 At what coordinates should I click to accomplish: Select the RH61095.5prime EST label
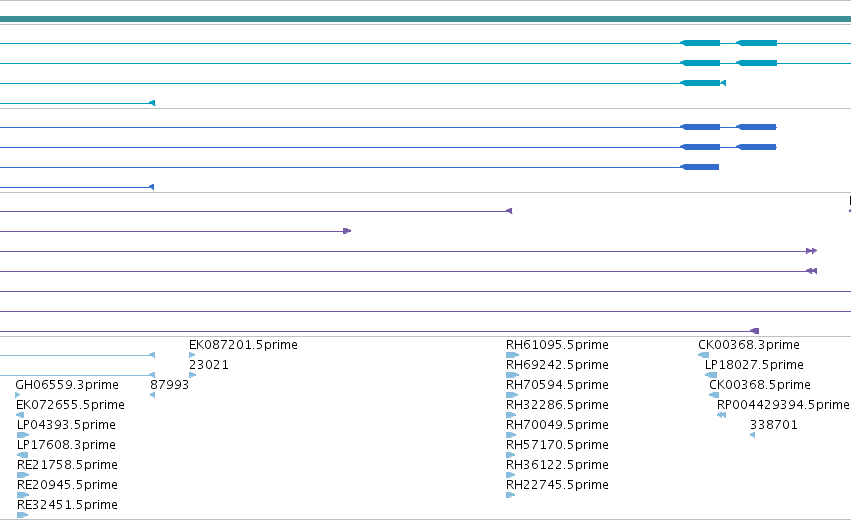click(x=557, y=345)
